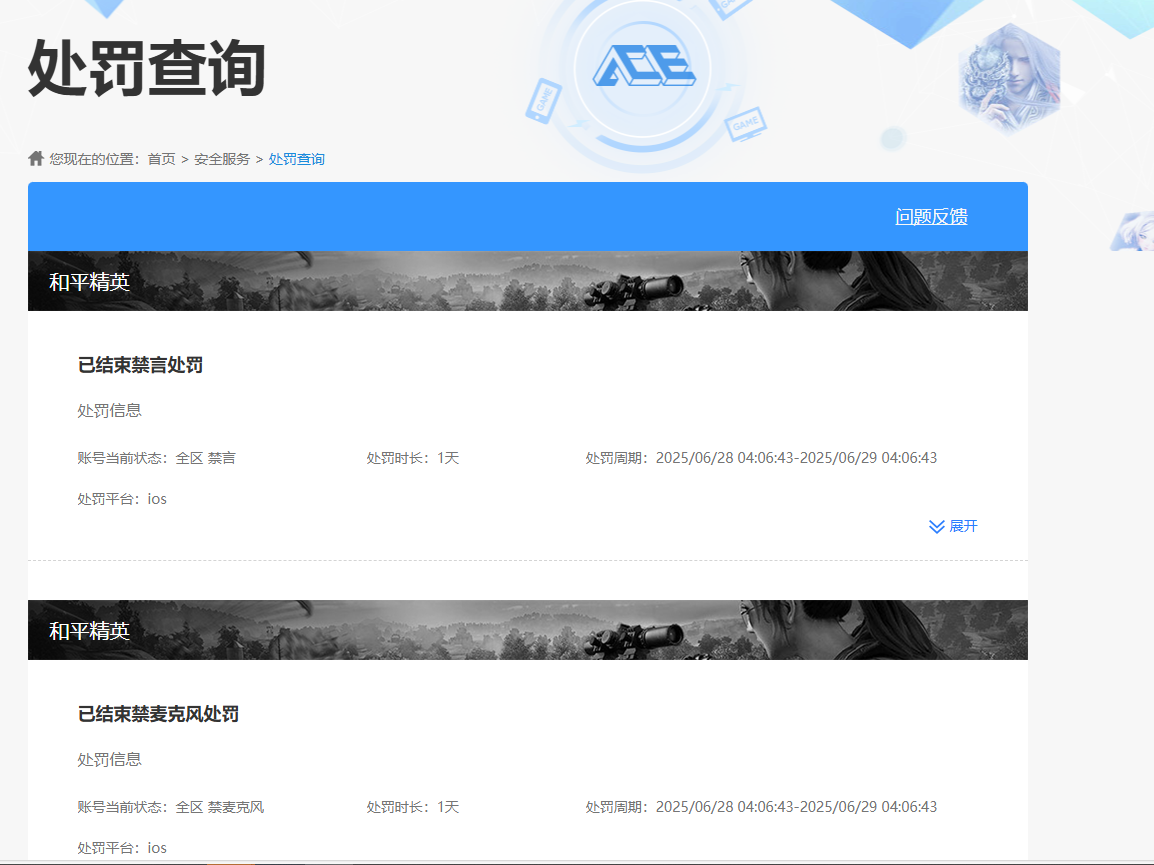Click the hexagonal character portrait
The height and width of the screenshot is (865, 1154).
(x=1008, y=80)
